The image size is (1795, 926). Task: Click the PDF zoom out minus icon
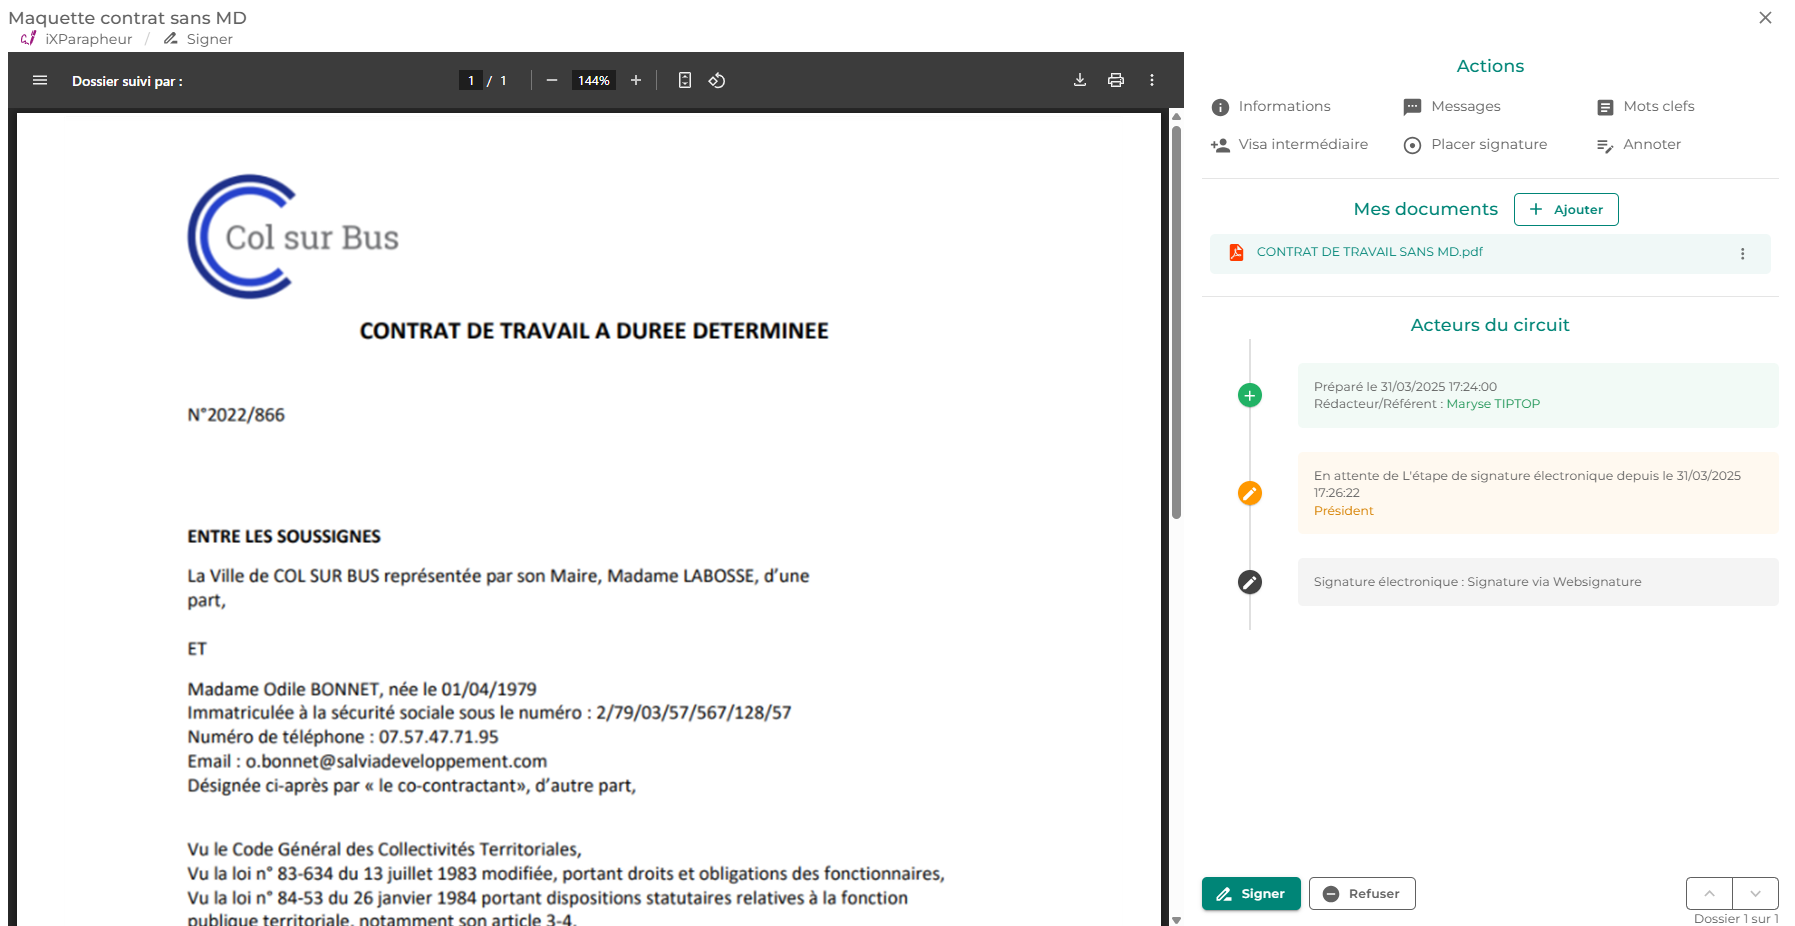click(551, 80)
